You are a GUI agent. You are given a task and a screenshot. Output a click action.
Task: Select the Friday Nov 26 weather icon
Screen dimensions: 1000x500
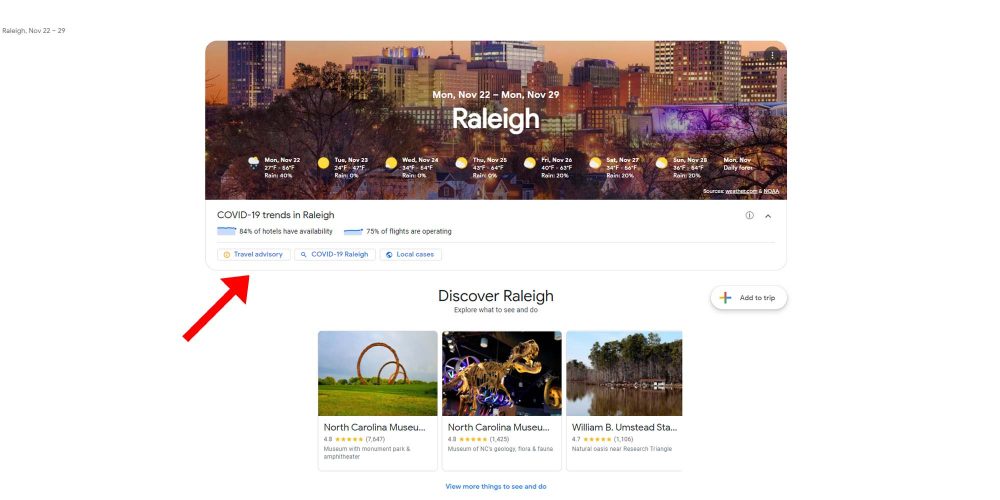(530, 163)
